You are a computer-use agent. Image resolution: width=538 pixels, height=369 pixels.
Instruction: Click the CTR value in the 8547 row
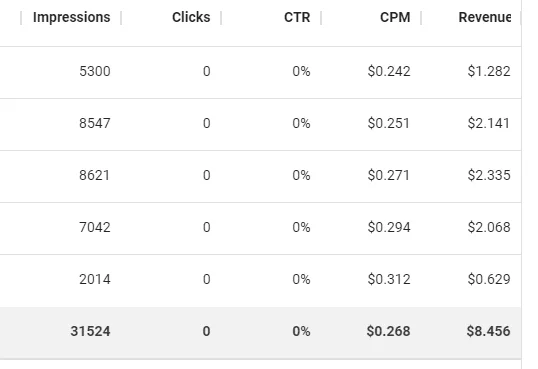[x=301, y=123]
